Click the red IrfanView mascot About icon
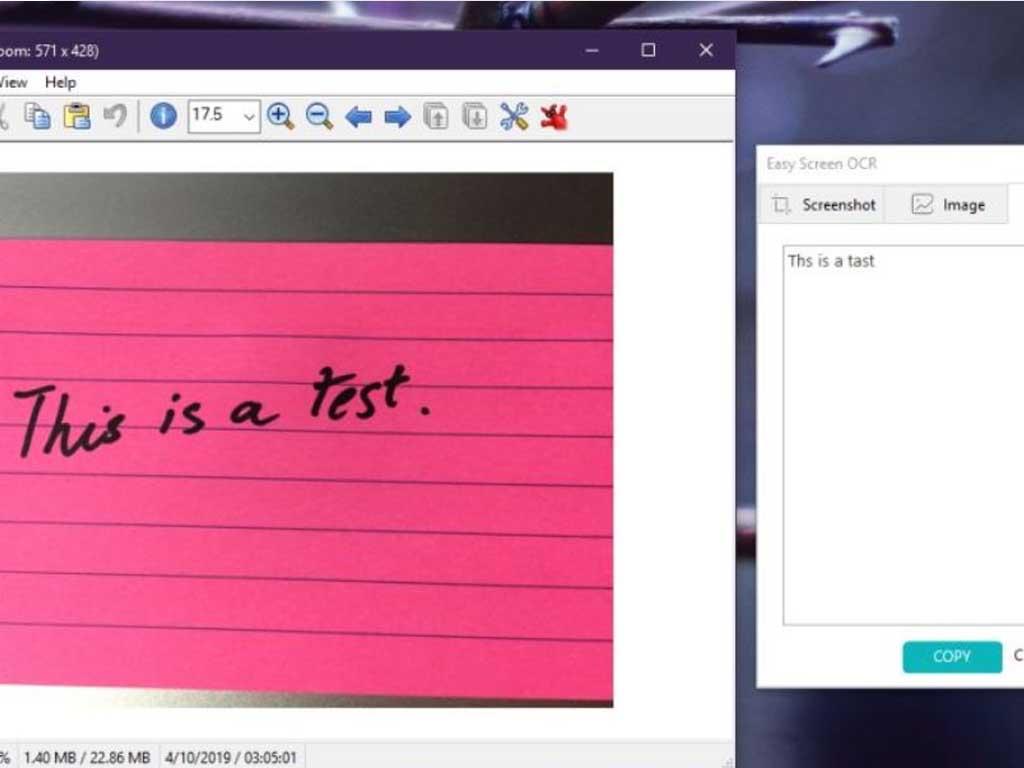This screenshot has height=768, width=1024. coord(554,116)
